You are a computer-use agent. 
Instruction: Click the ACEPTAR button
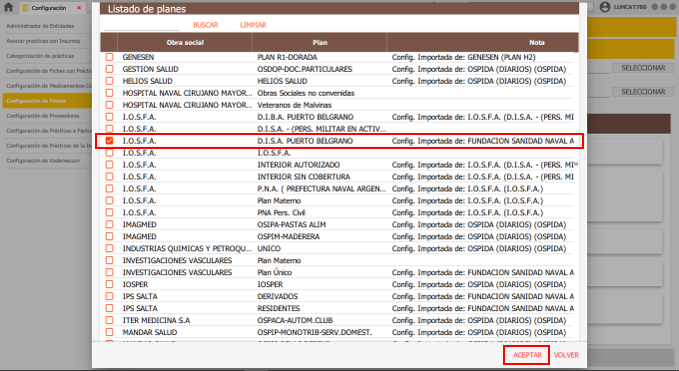(x=527, y=355)
